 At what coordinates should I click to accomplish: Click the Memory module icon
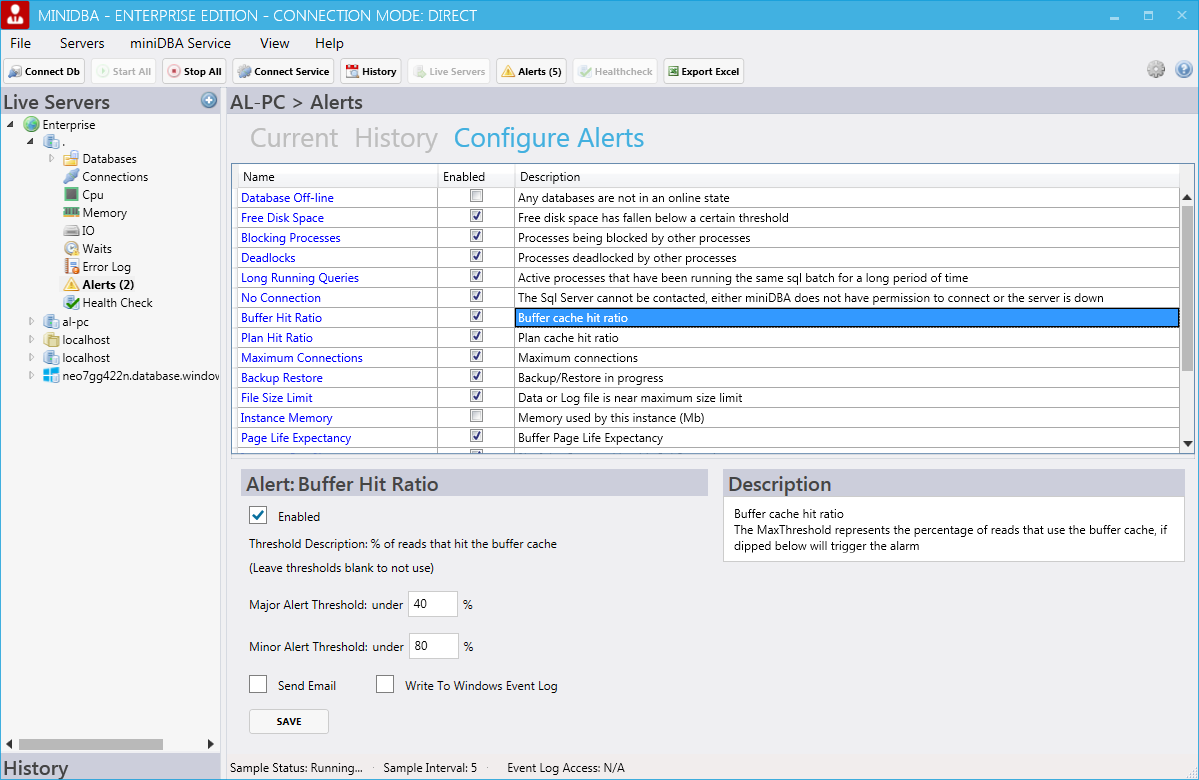coord(71,213)
